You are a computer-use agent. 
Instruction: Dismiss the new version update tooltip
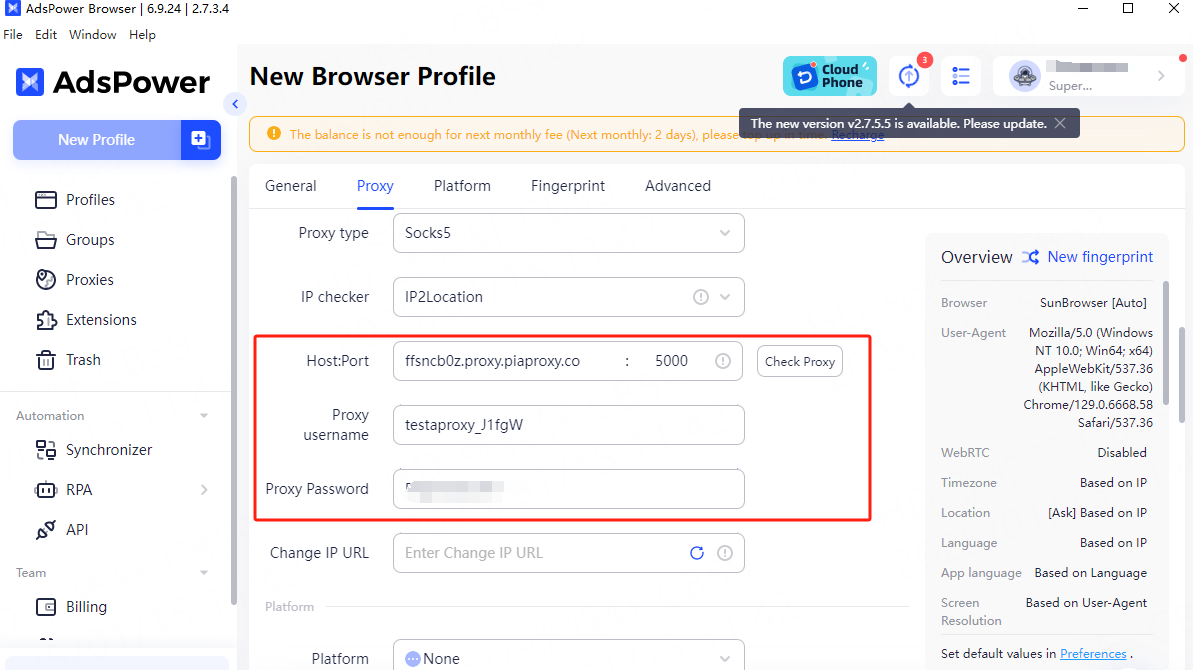tap(1060, 124)
